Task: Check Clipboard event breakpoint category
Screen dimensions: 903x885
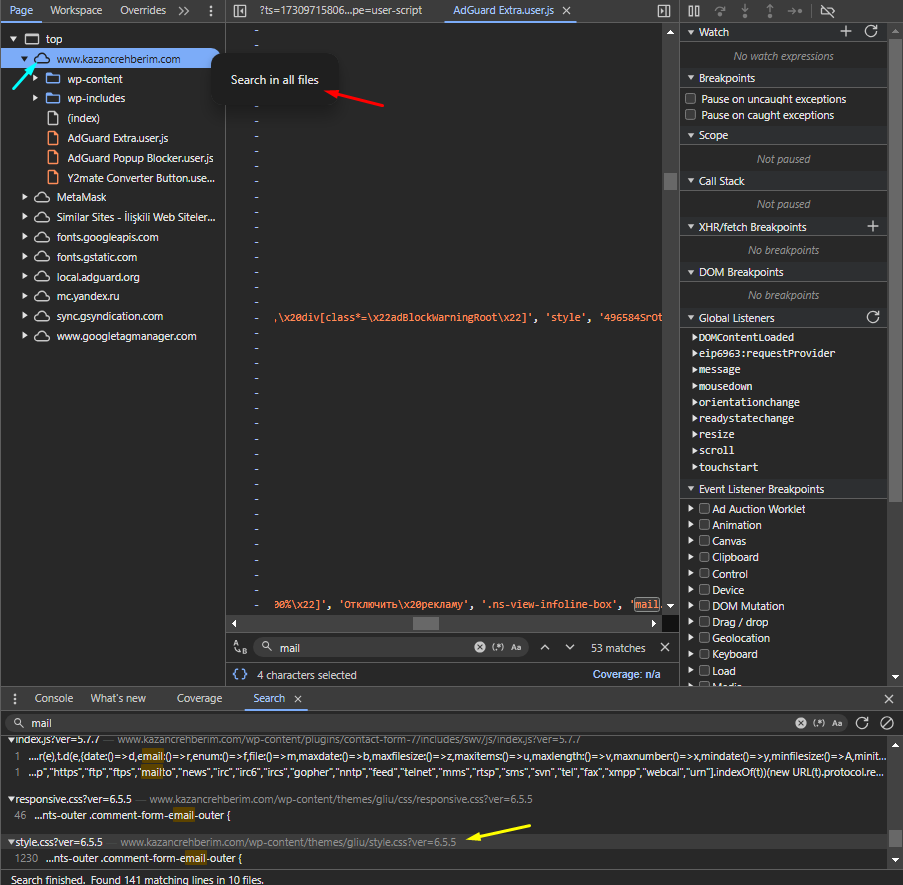Action: [x=704, y=557]
